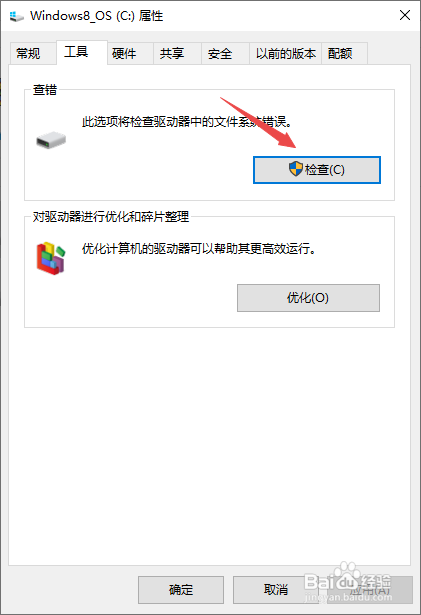
Task: Click the 优化(O) button
Action: [308, 298]
